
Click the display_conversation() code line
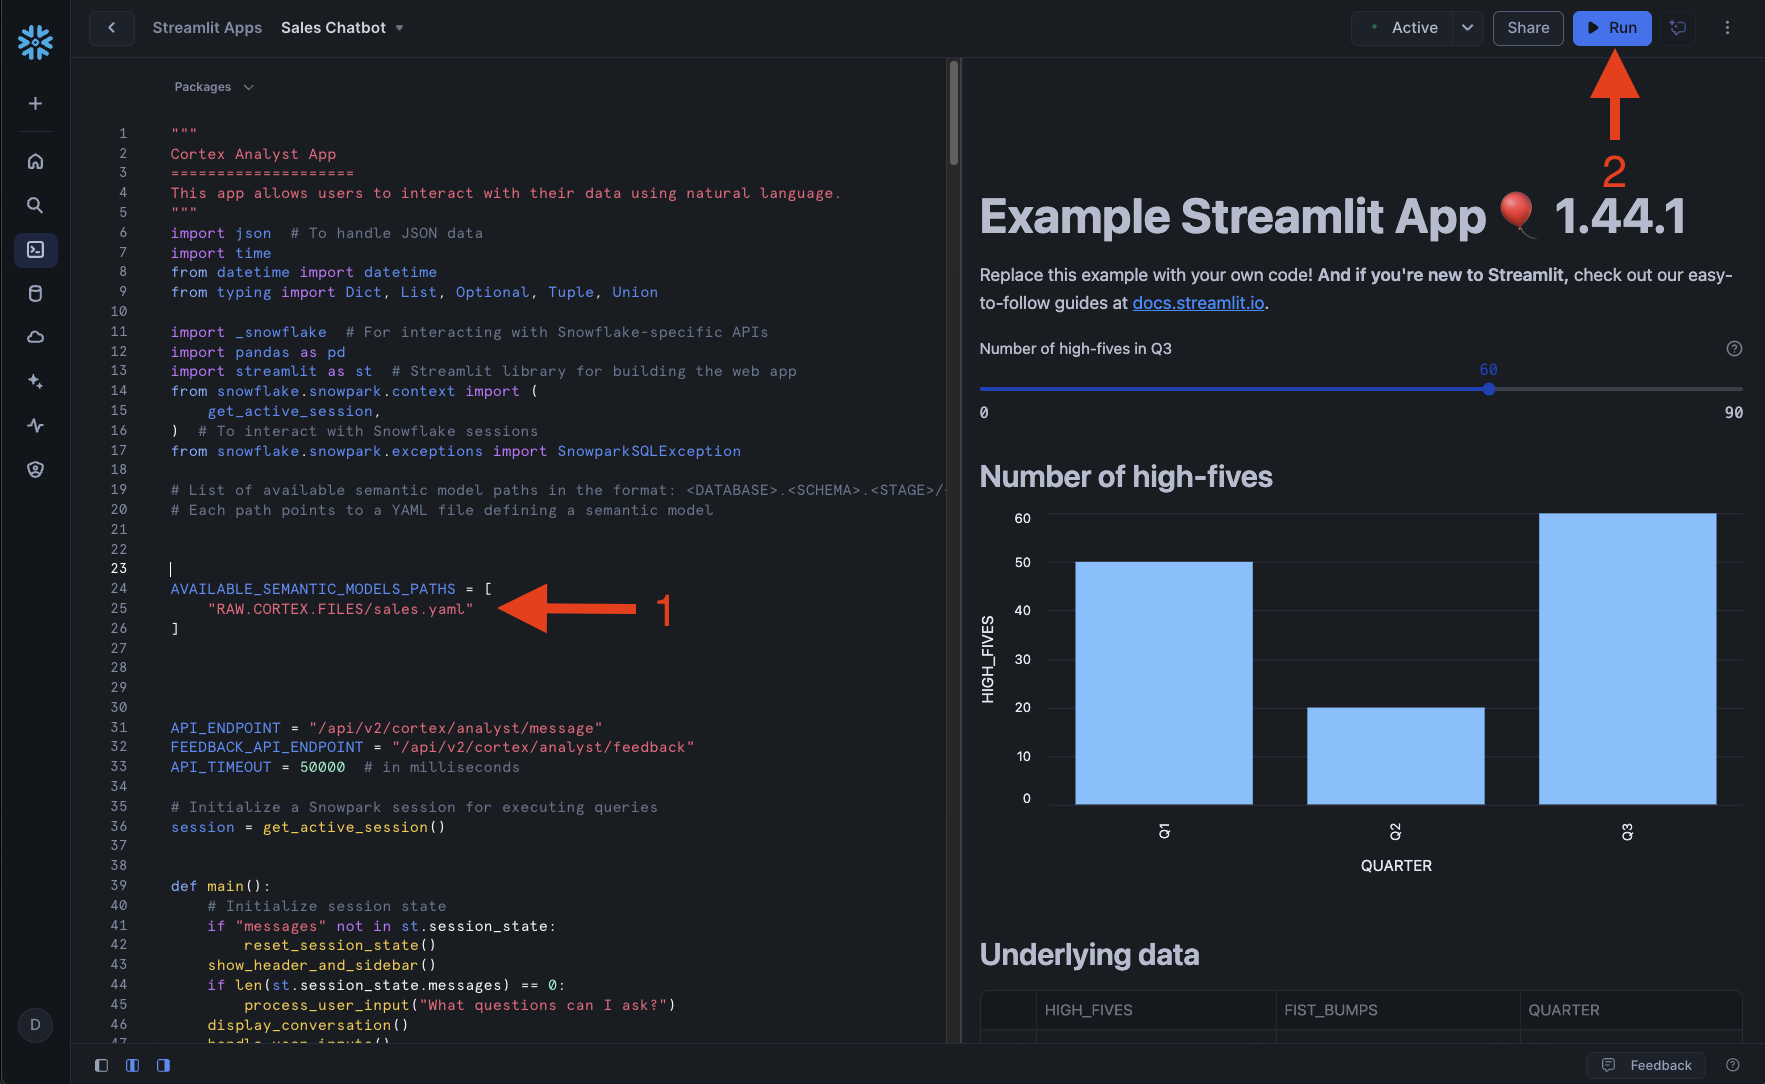[308, 1025]
